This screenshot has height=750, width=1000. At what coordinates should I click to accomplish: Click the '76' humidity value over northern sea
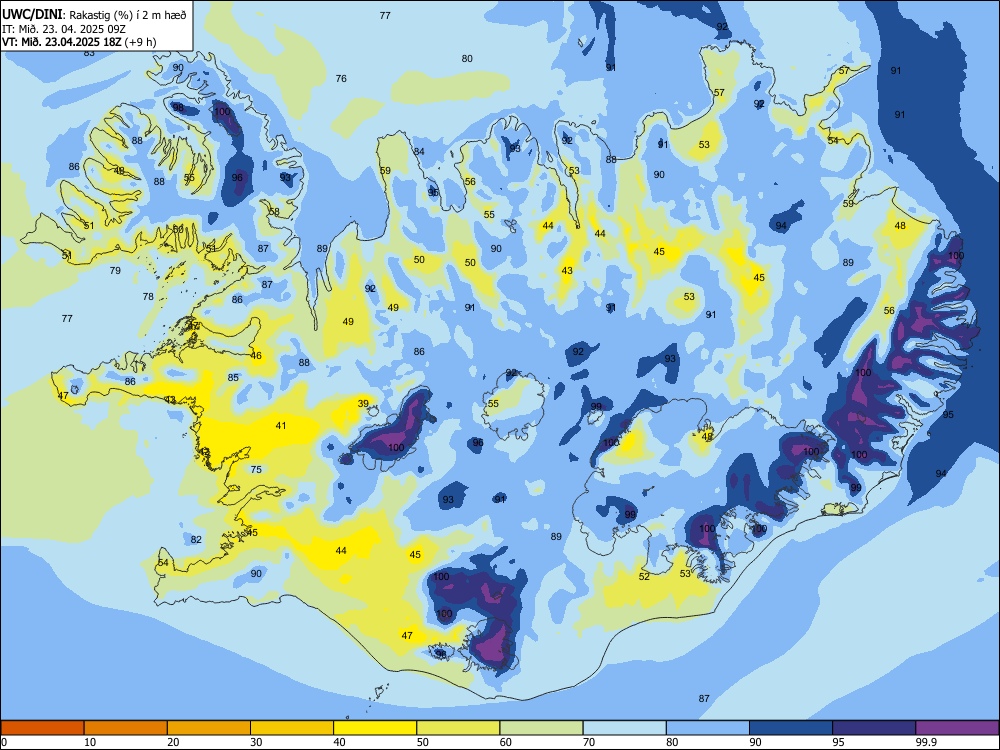pos(341,78)
